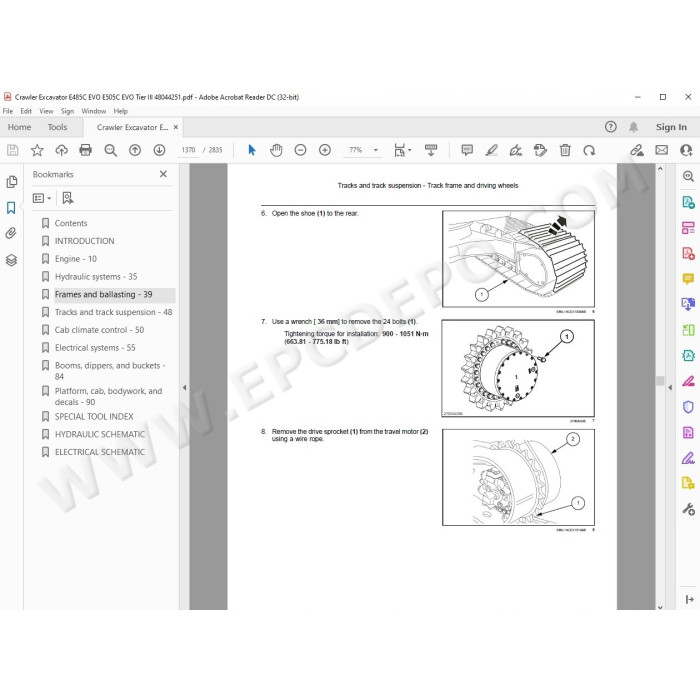Select the Hand pan tool
Screen dimensions: 700x700
[276, 150]
